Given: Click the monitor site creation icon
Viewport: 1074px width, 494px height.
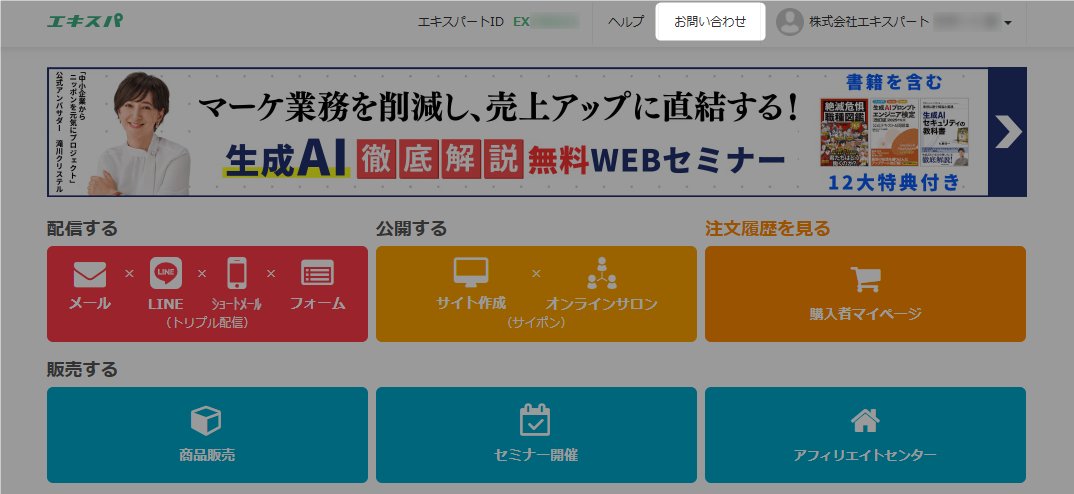Looking at the screenshot, I should coord(471,272).
